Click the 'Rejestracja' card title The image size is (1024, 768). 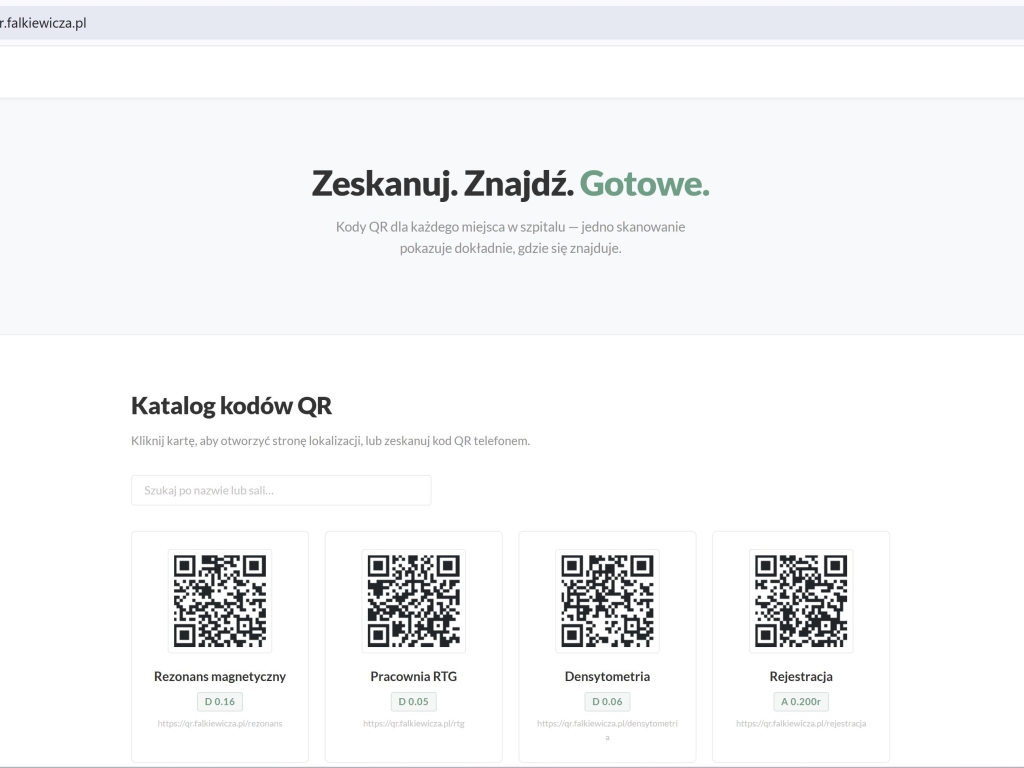pos(801,677)
